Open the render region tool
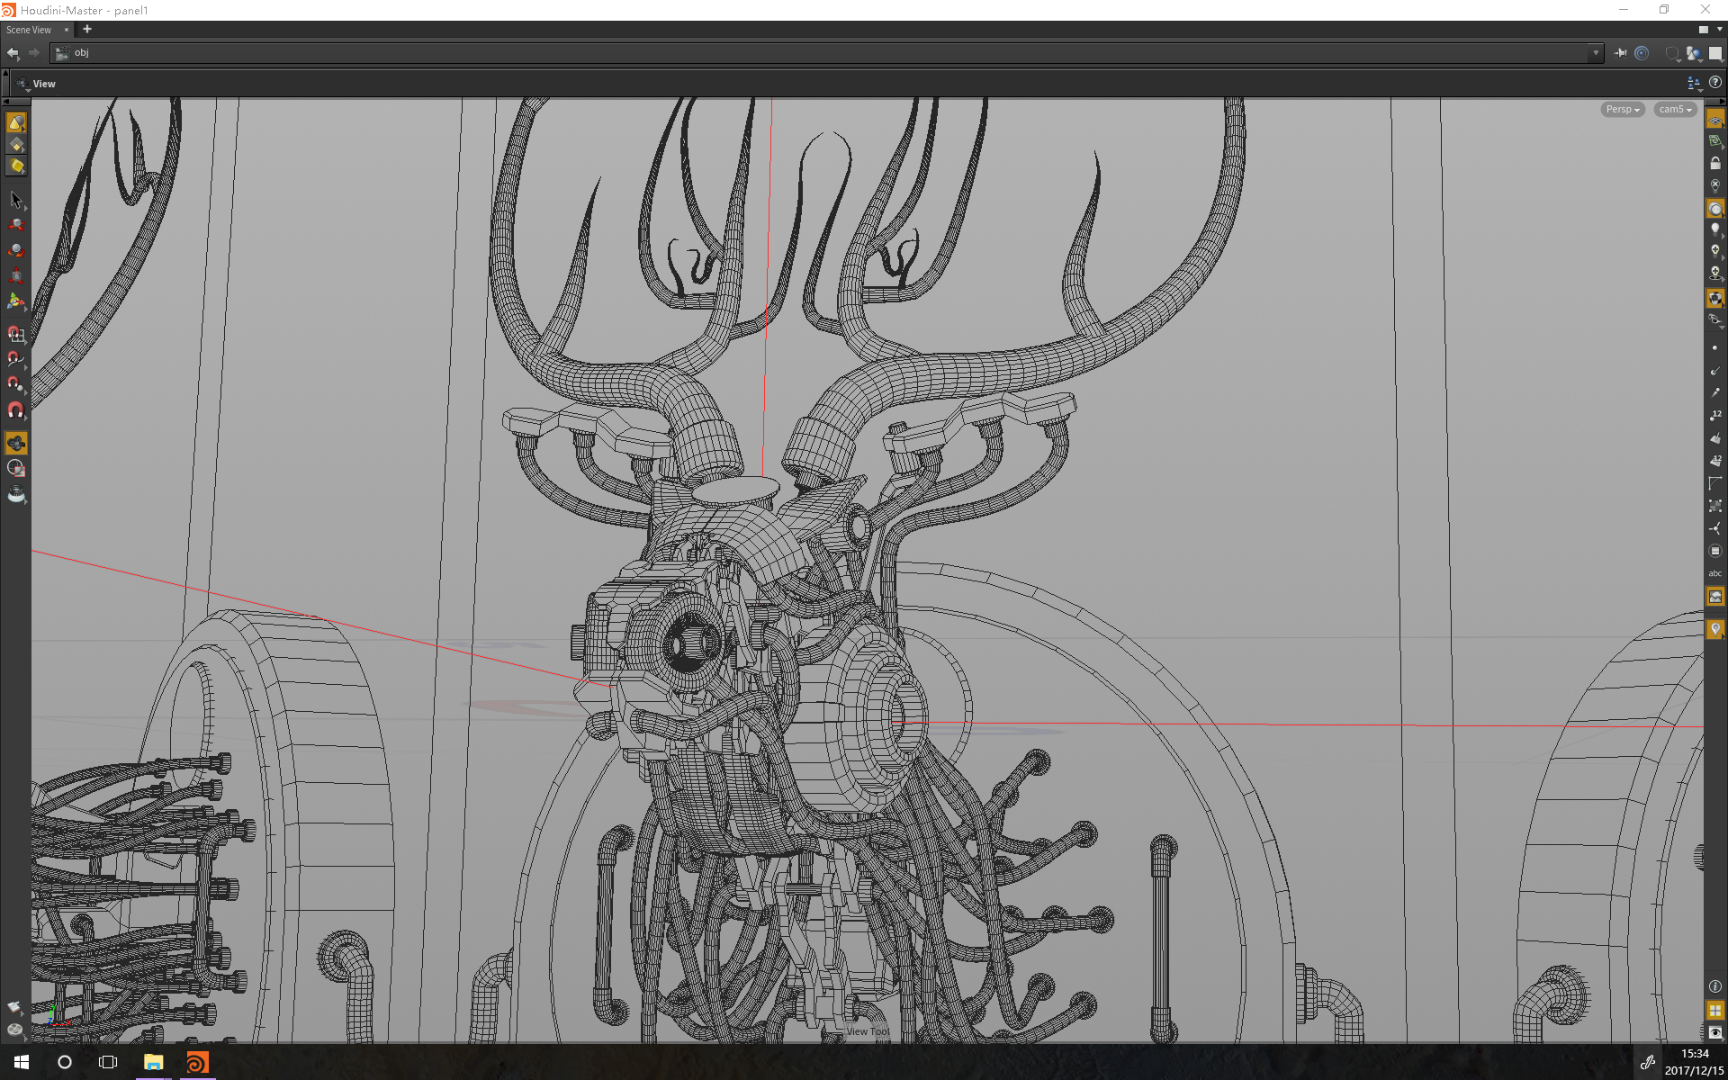Image resolution: width=1728 pixels, height=1080 pixels. pos(16,468)
